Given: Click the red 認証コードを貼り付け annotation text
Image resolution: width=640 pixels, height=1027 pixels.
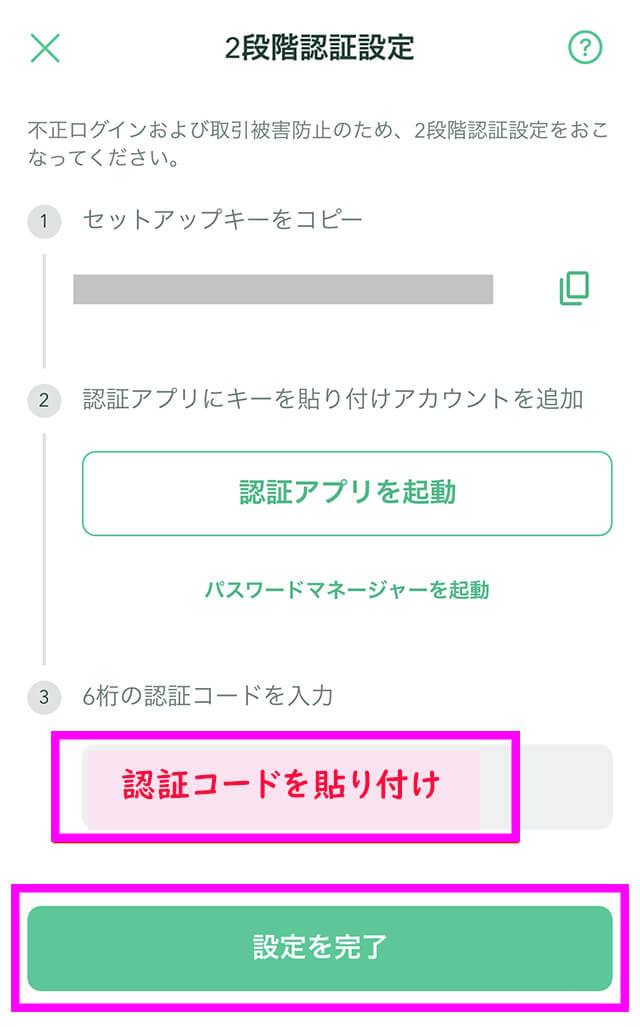Looking at the screenshot, I should [281, 784].
